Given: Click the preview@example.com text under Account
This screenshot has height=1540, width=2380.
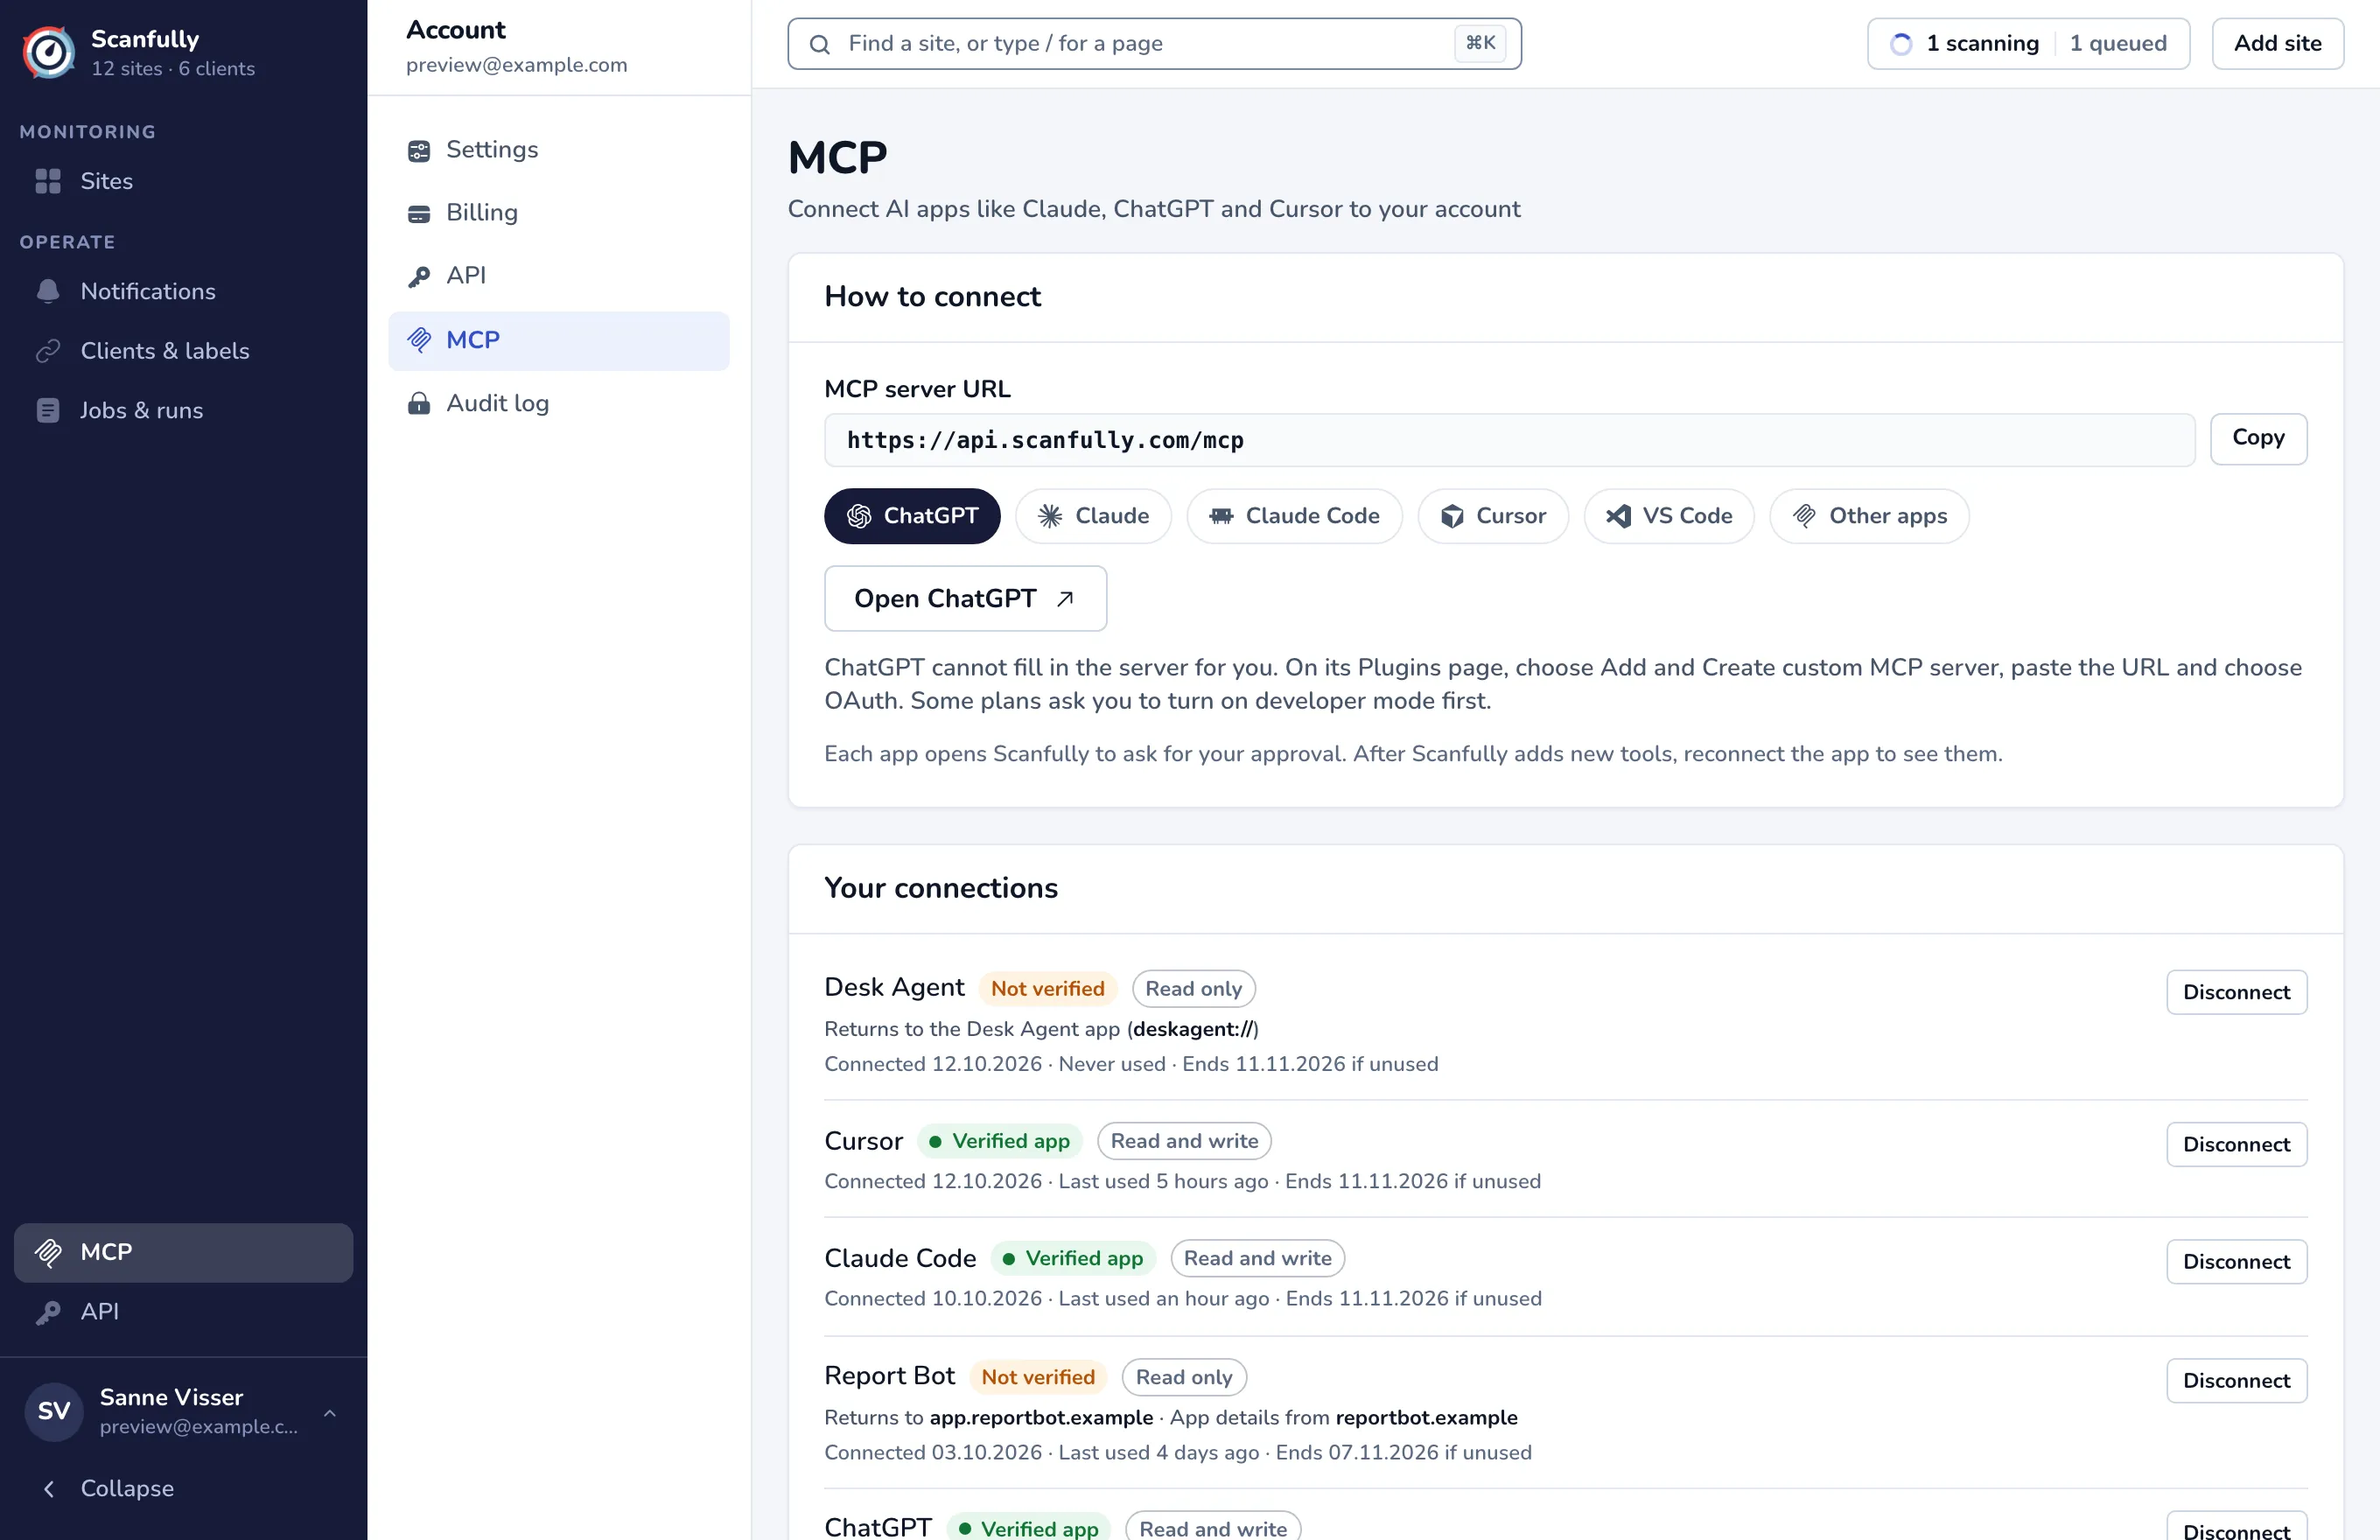Looking at the screenshot, I should tap(516, 65).
